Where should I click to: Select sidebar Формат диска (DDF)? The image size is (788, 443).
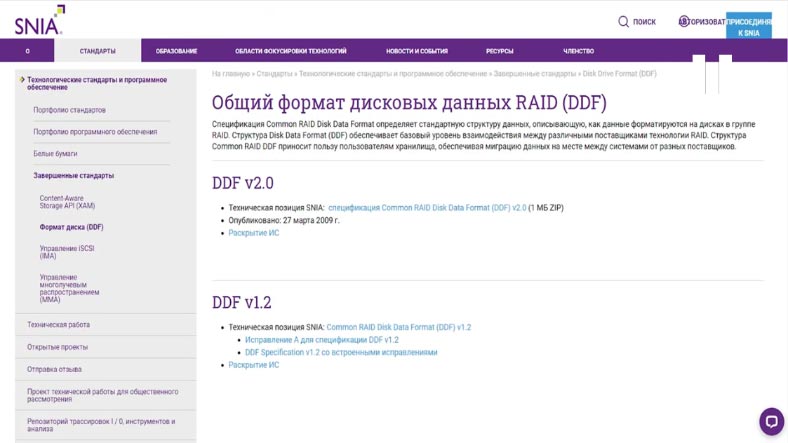(71, 227)
